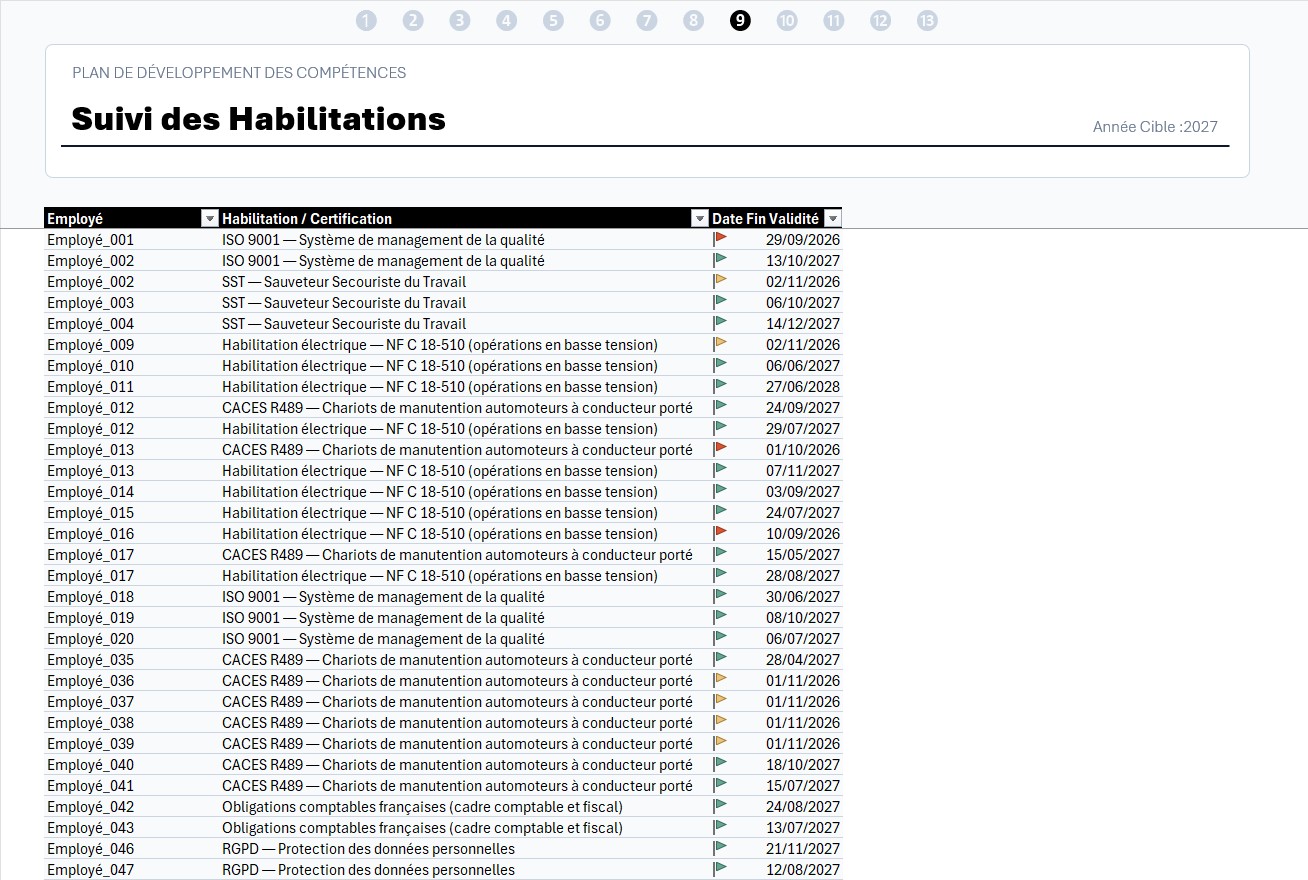Click the red flag on Employé_016's row
Image resolution: width=1308 pixels, height=880 pixels.
(x=720, y=533)
